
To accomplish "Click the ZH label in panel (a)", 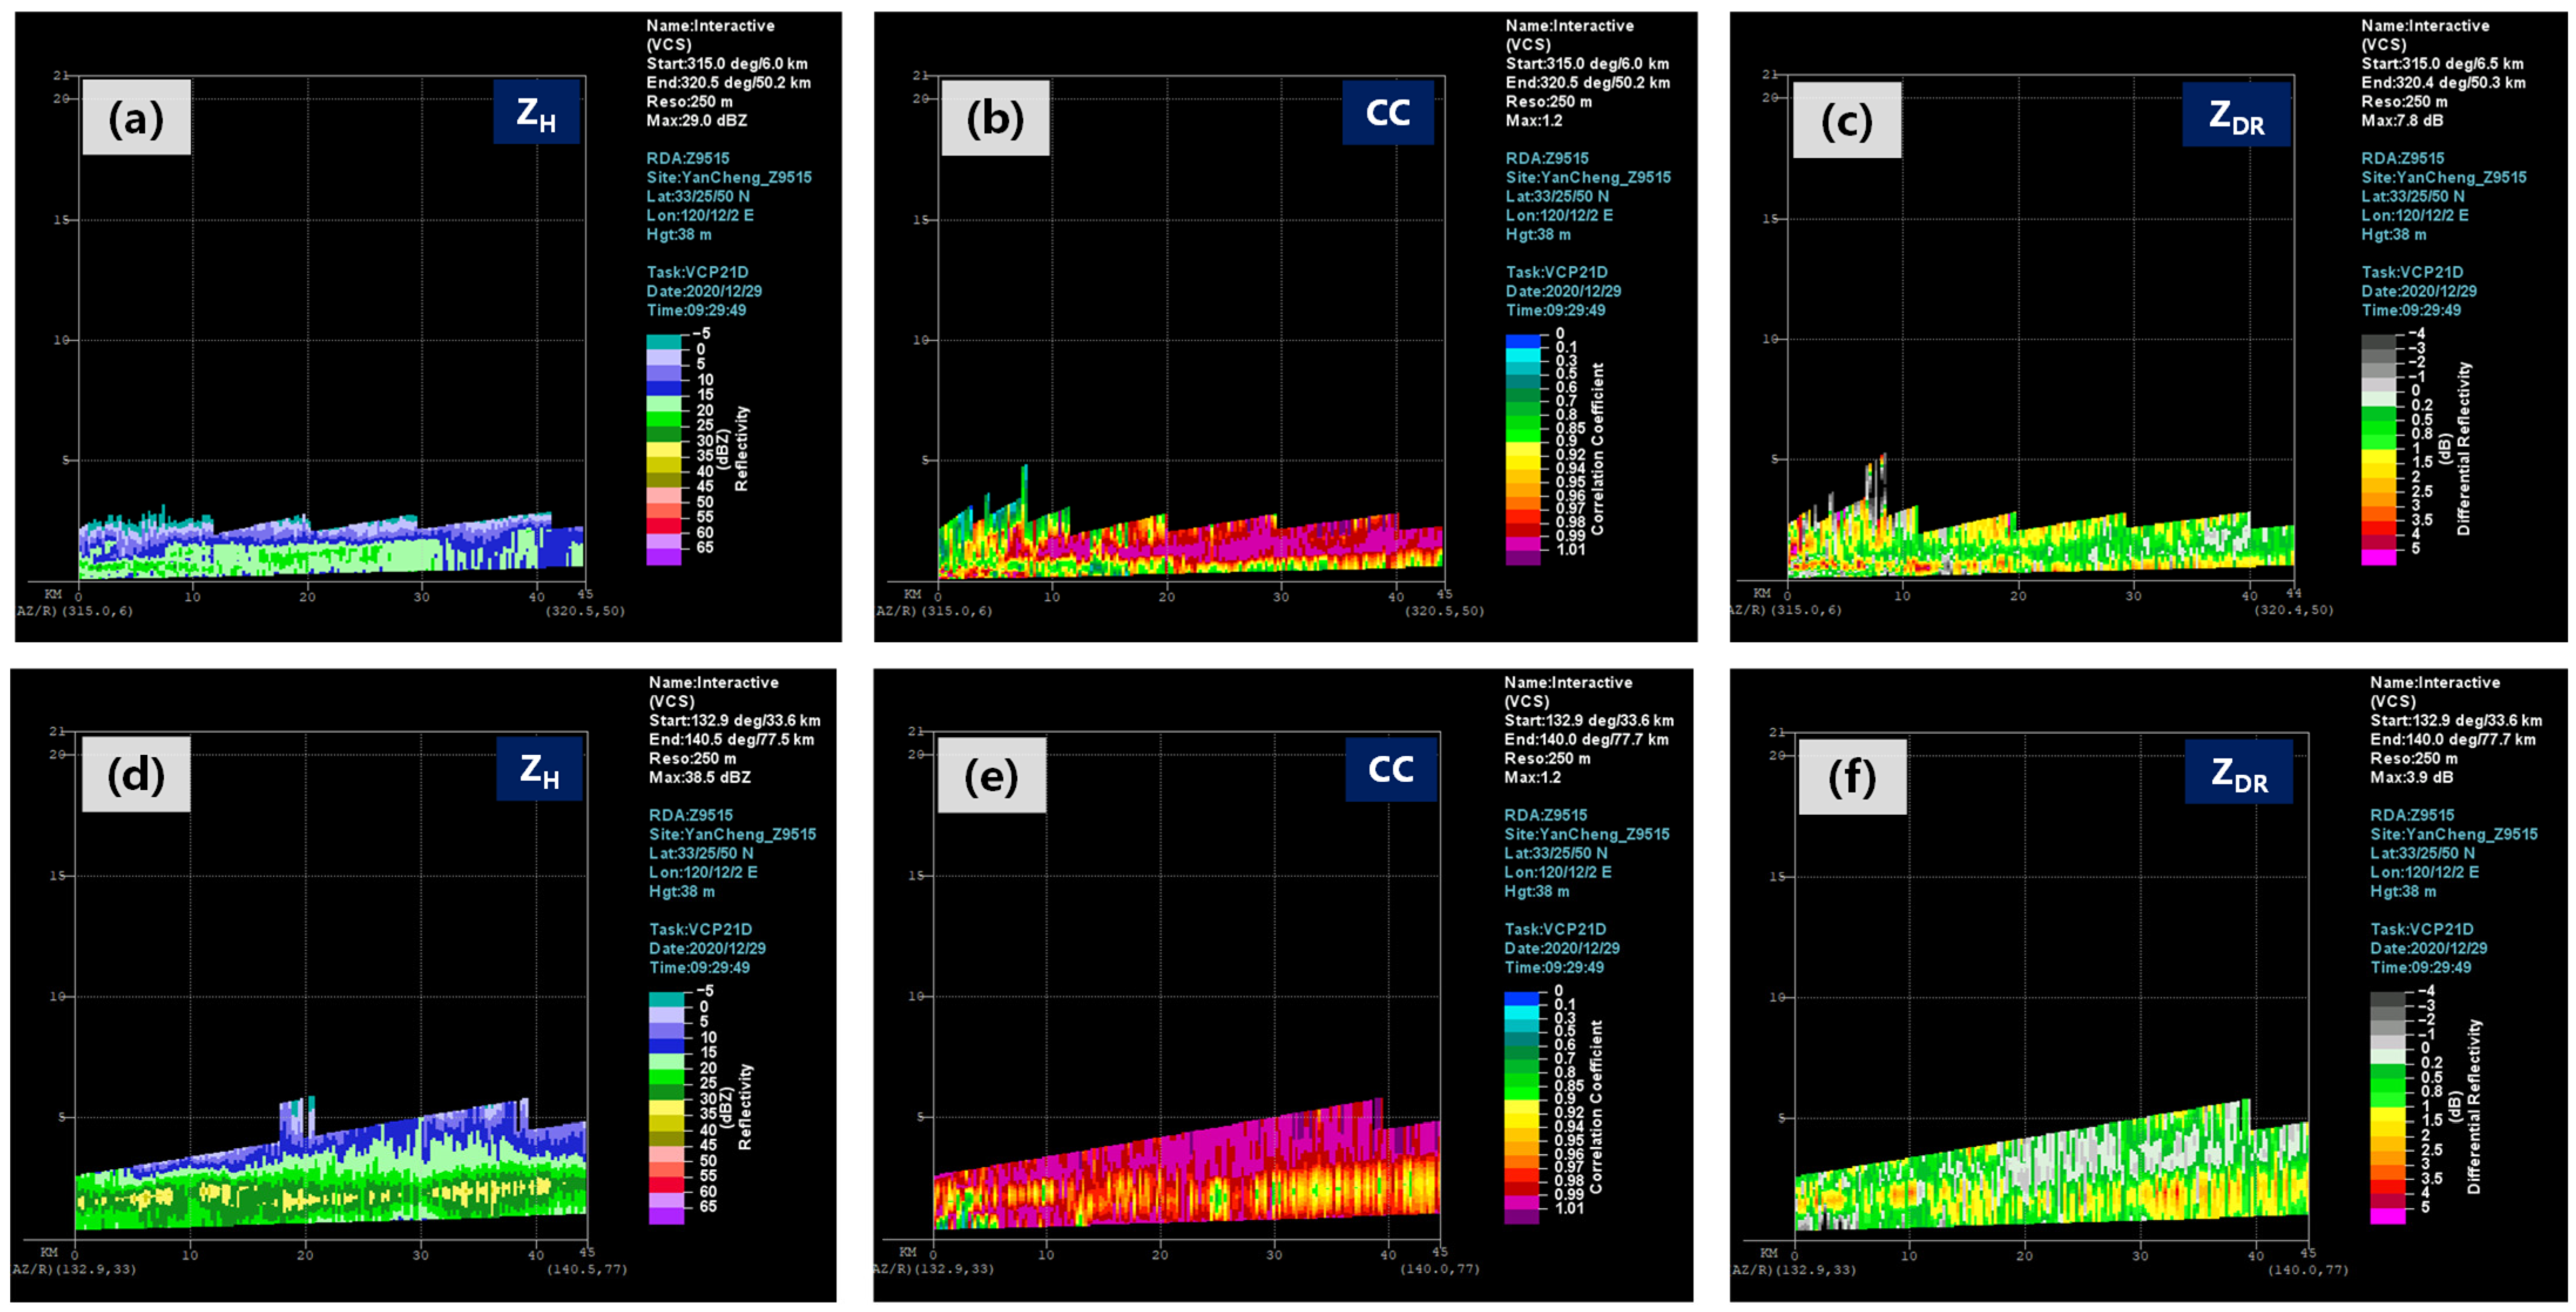I will [536, 112].
